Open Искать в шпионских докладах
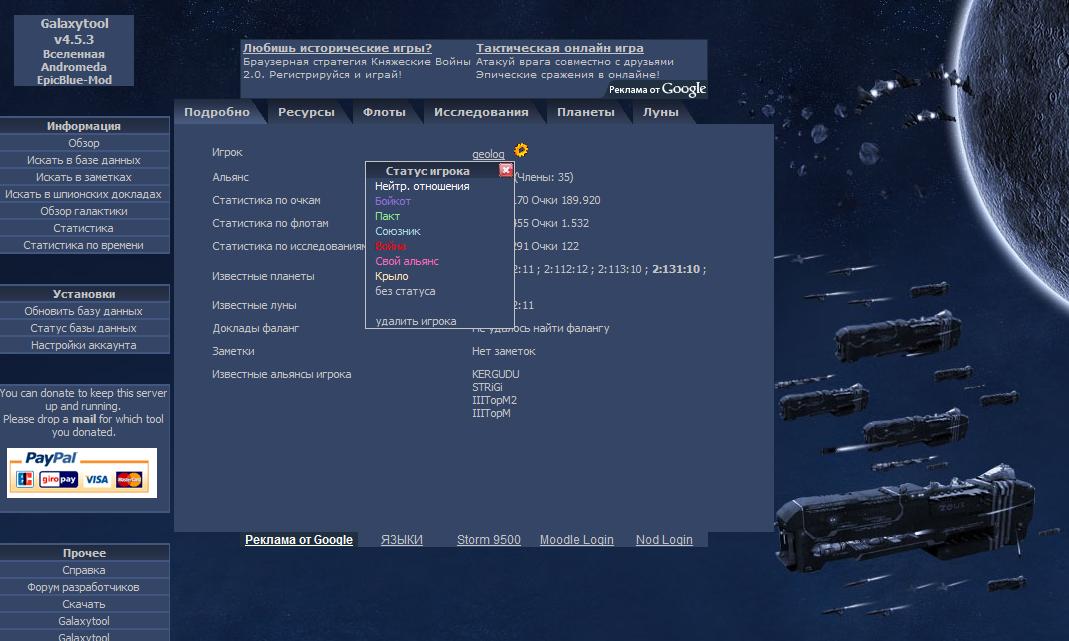Image resolution: width=1069 pixels, height=641 pixels. pyautogui.click(x=84, y=194)
